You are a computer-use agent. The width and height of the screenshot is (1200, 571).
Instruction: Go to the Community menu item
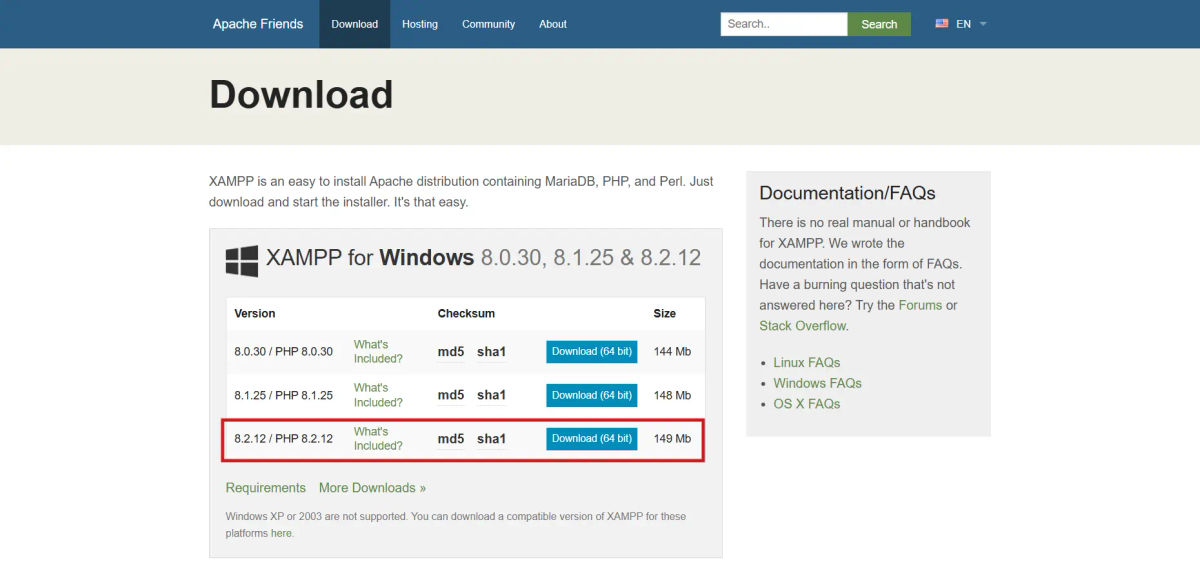click(488, 24)
